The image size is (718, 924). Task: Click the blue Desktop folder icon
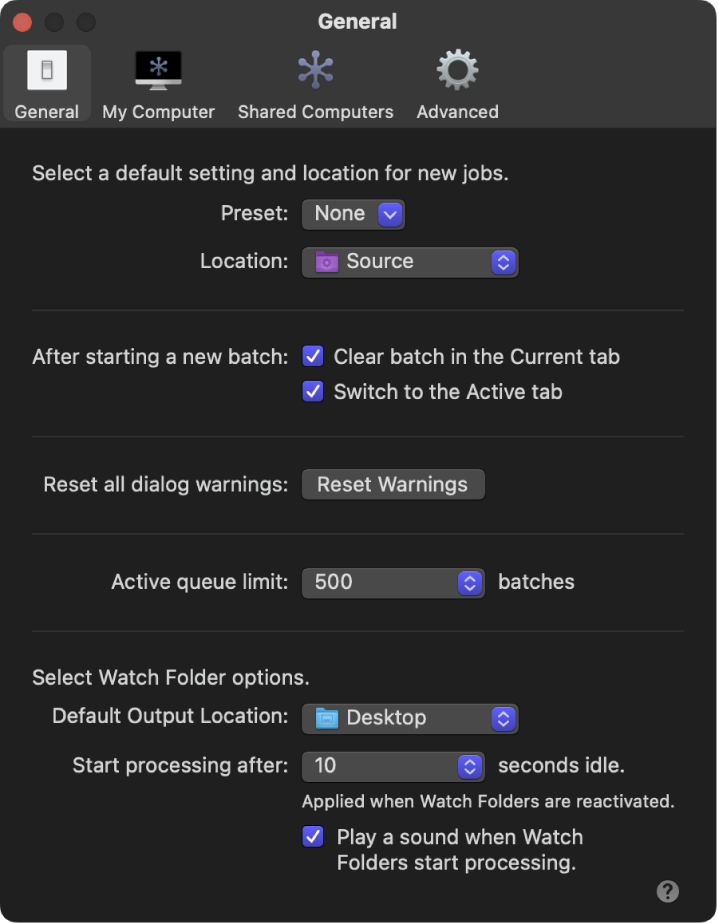coord(327,718)
